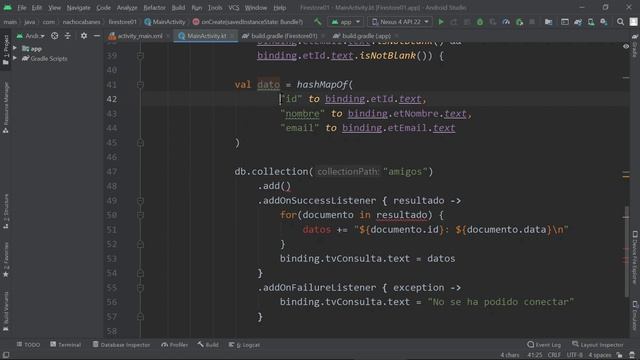Open the Refactor menu

pos(154,8)
